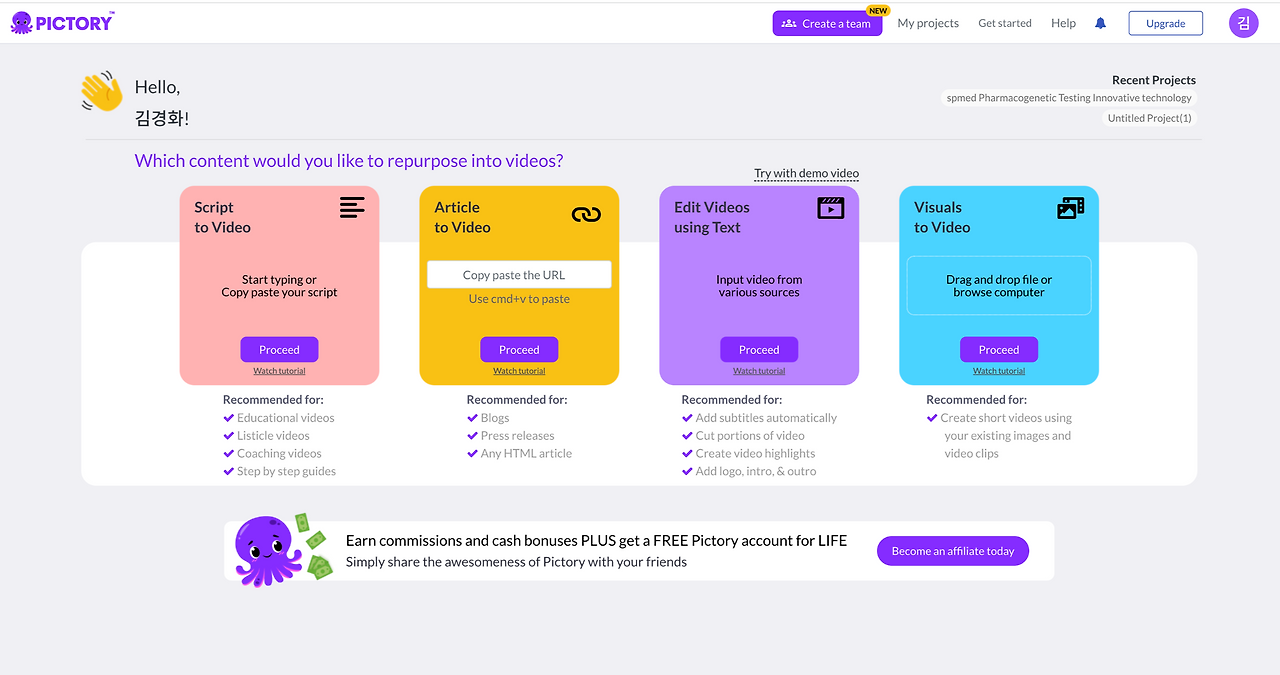Click the Press releases list item

510,436
